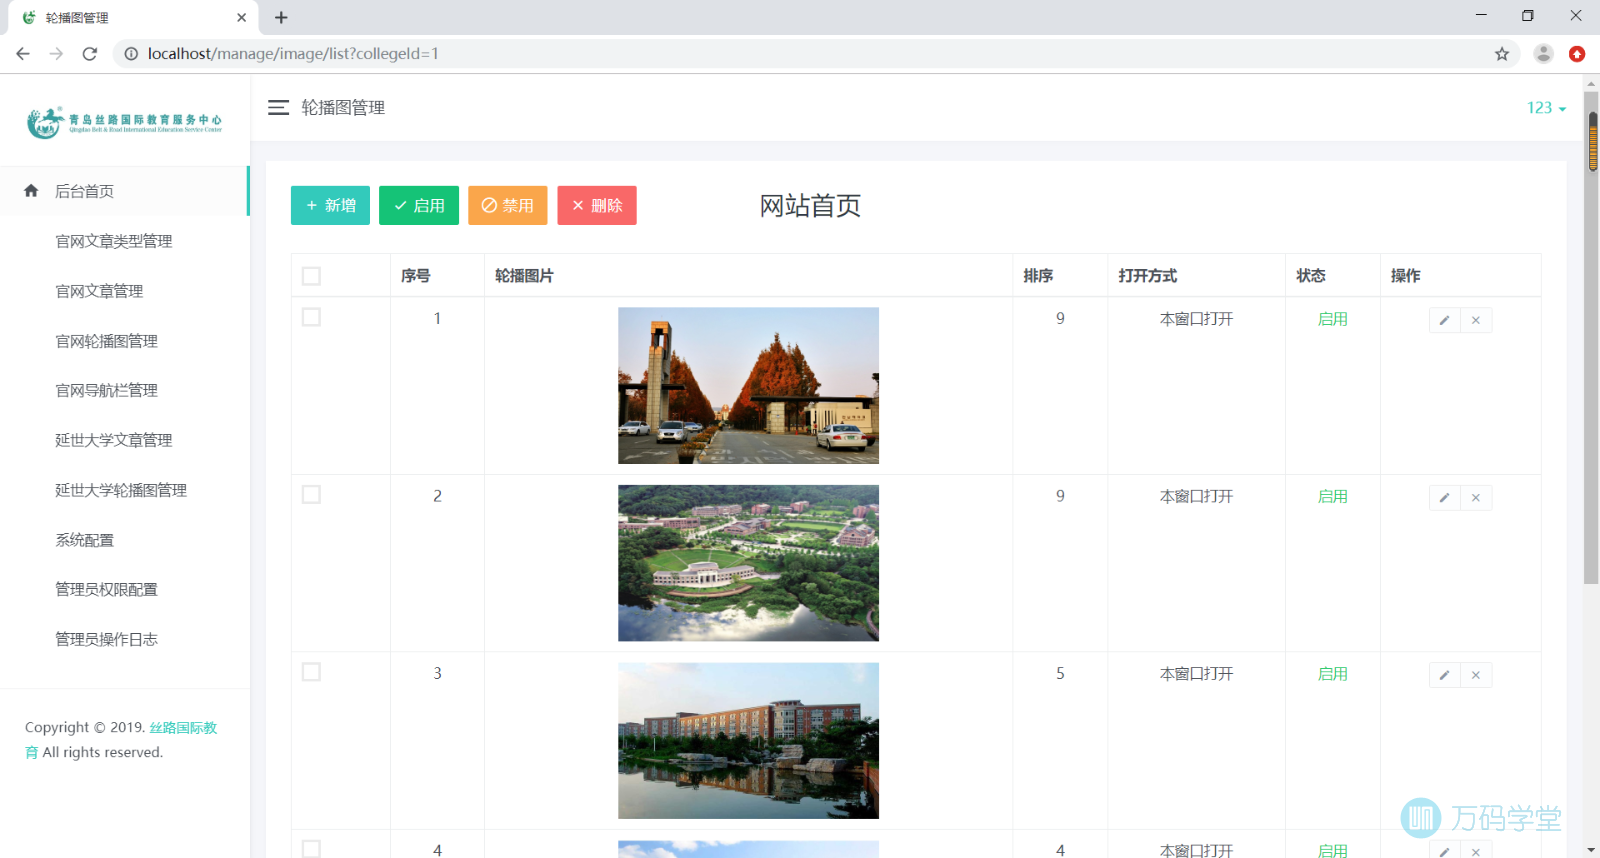This screenshot has height=858, width=1600.
Task: Click sort value 5 in row 3
Action: (1060, 674)
